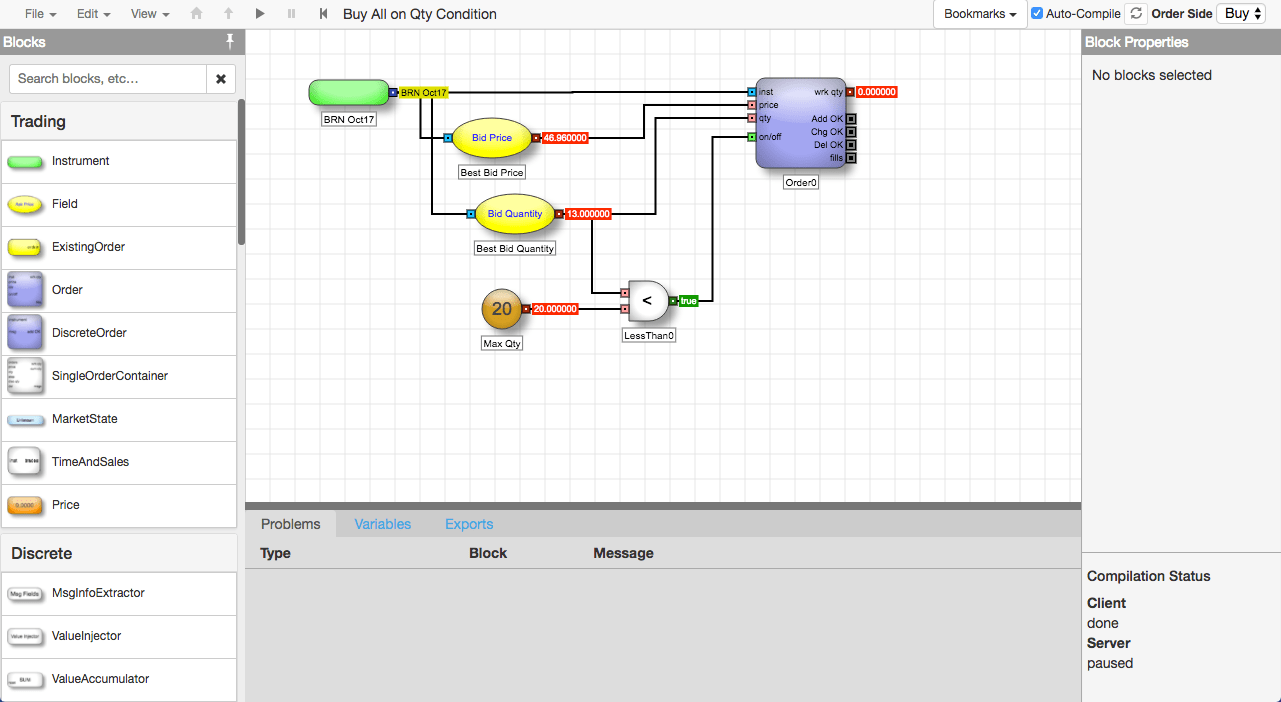Choose the TimeAndSales block
Screen dimensions: 1281x702
(119, 462)
